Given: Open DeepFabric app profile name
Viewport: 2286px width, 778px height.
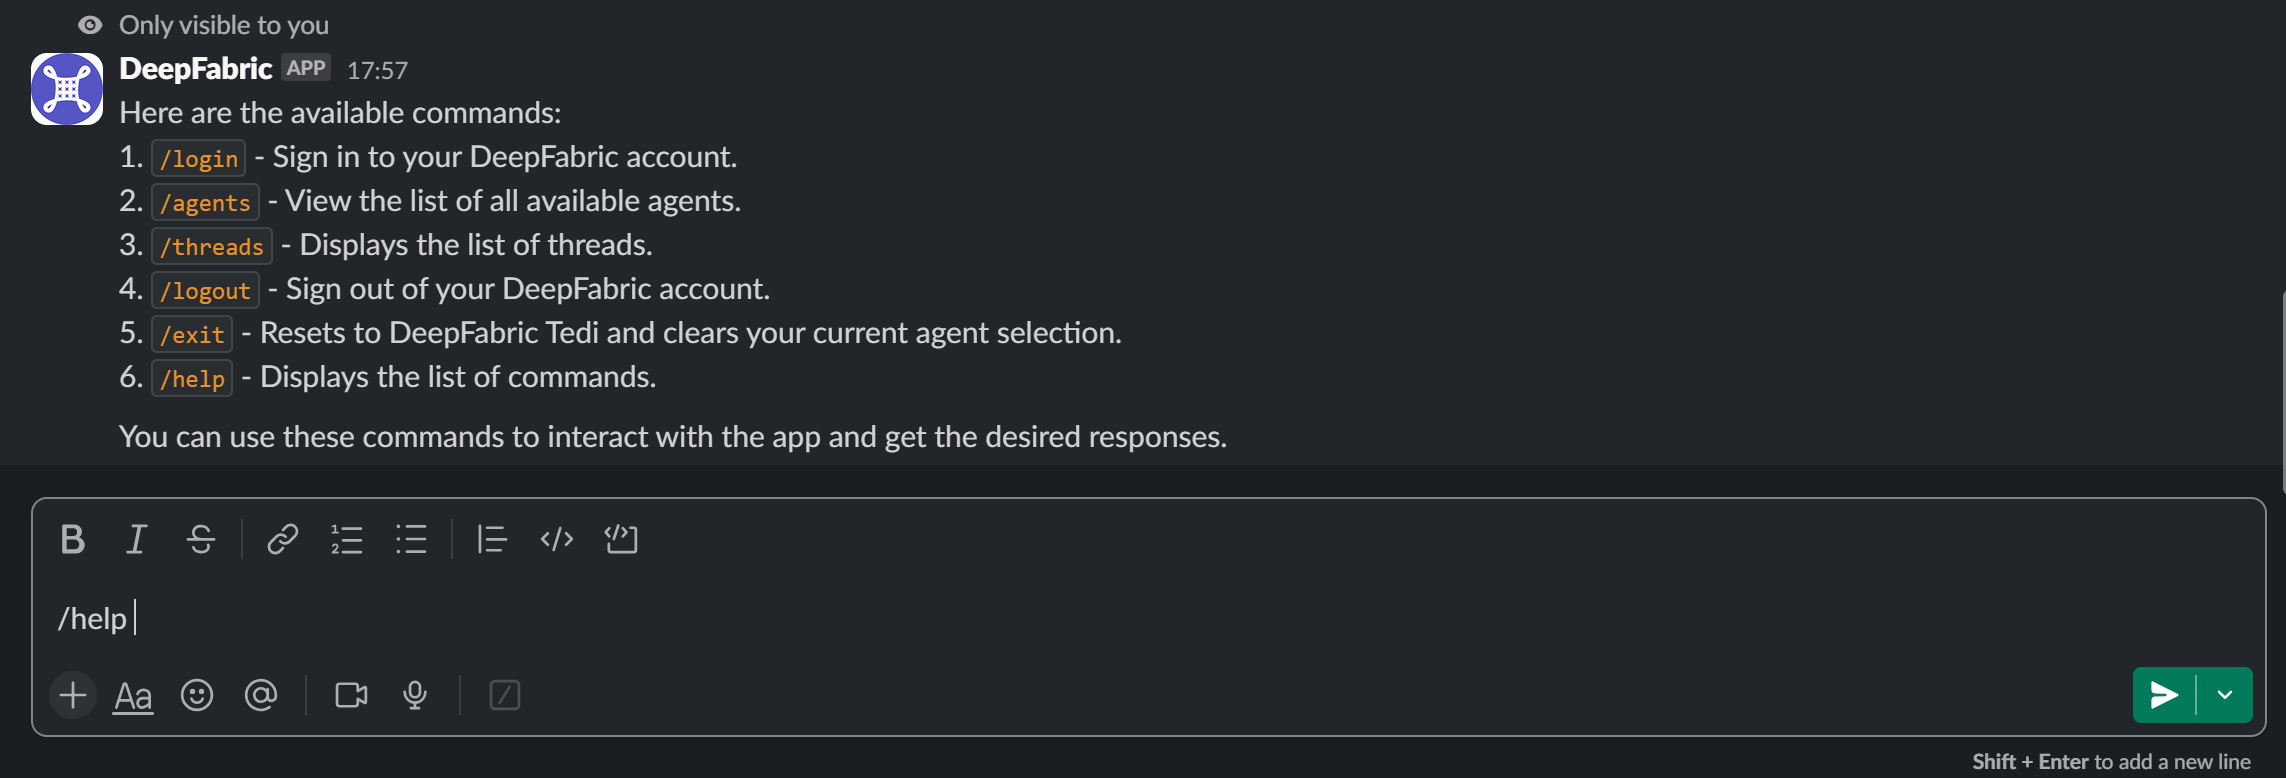Looking at the screenshot, I should point(195,69).
